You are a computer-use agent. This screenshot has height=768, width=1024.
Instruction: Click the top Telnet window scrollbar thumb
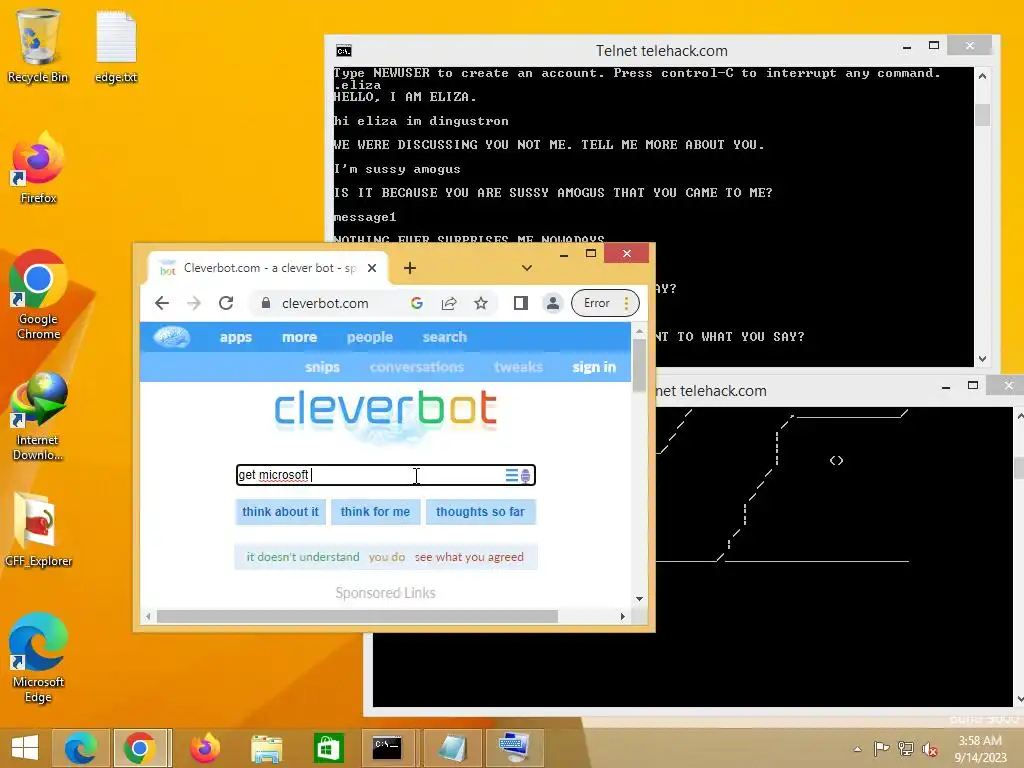click(x=982, y=115)
